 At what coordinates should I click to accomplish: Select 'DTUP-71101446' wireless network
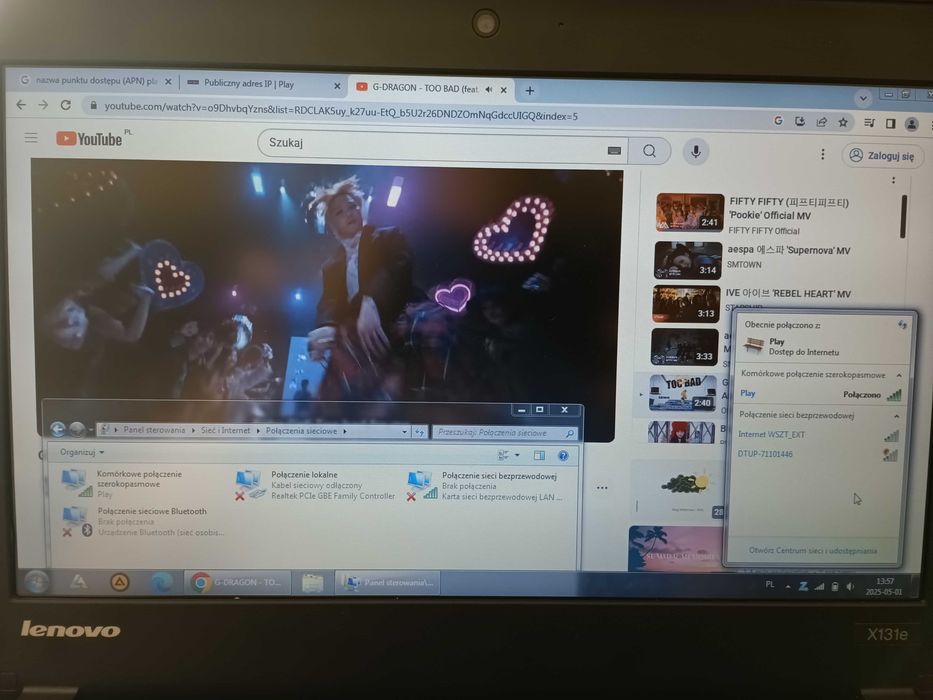[x=816, y=455]
